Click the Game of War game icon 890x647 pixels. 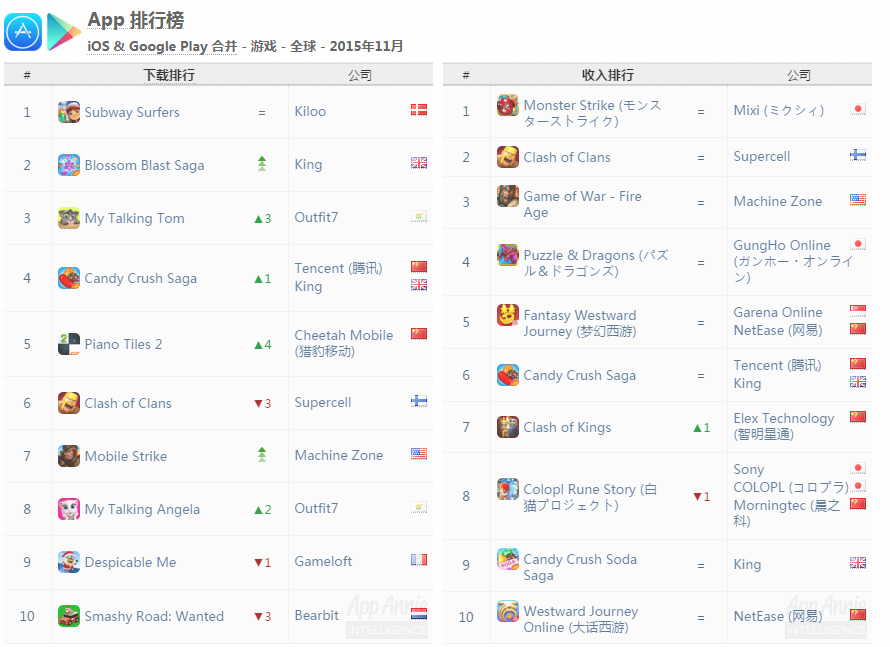click(507, 196)
